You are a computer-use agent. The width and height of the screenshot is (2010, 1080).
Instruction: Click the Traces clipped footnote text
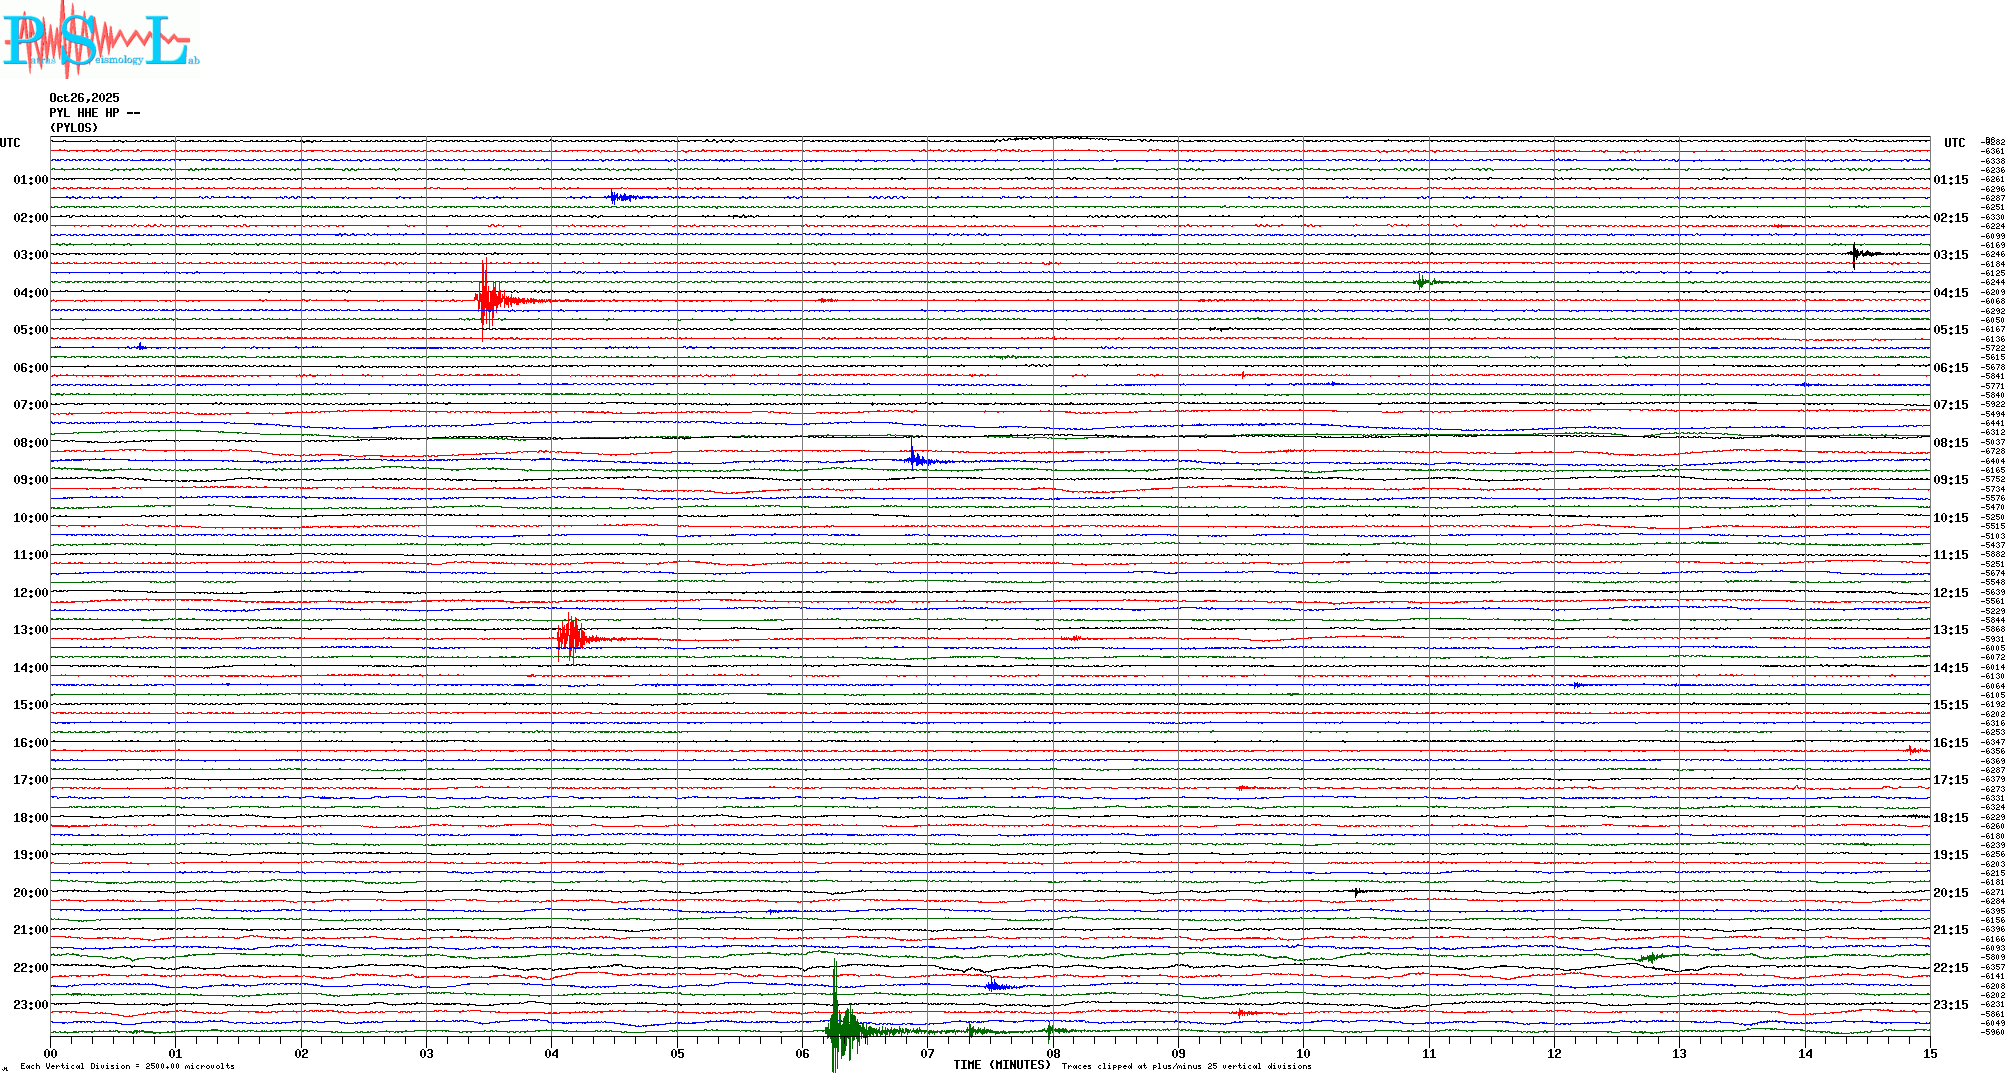pos(1186,1066)
